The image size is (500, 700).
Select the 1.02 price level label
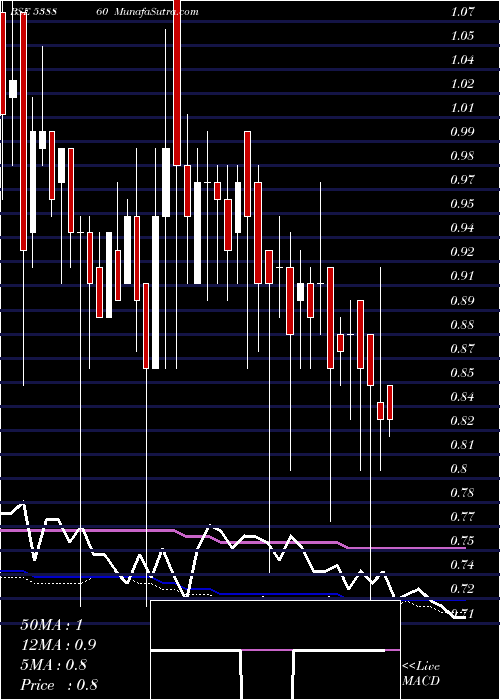click(x=462, y=84)
